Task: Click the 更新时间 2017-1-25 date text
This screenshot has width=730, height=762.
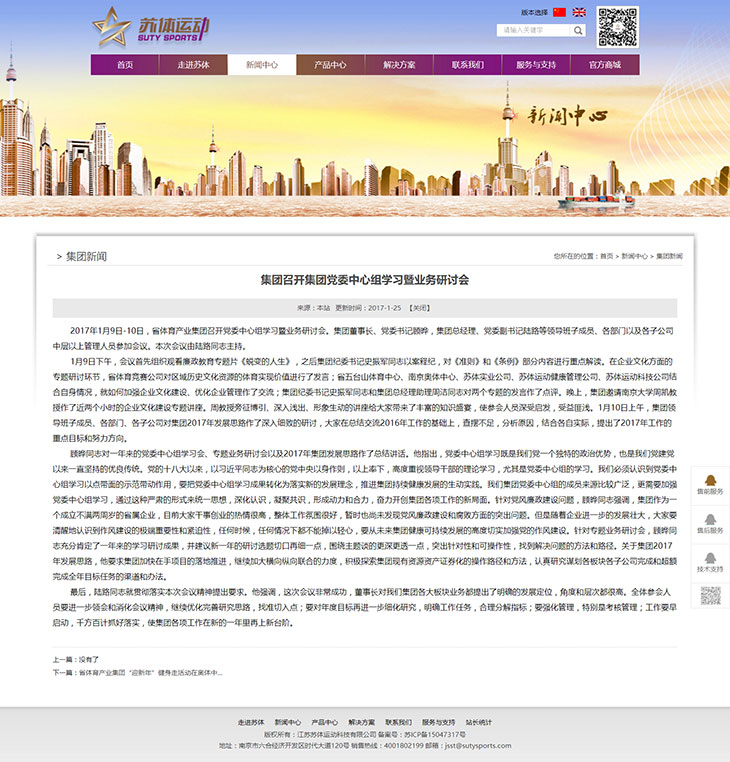Action: [368, 308]
